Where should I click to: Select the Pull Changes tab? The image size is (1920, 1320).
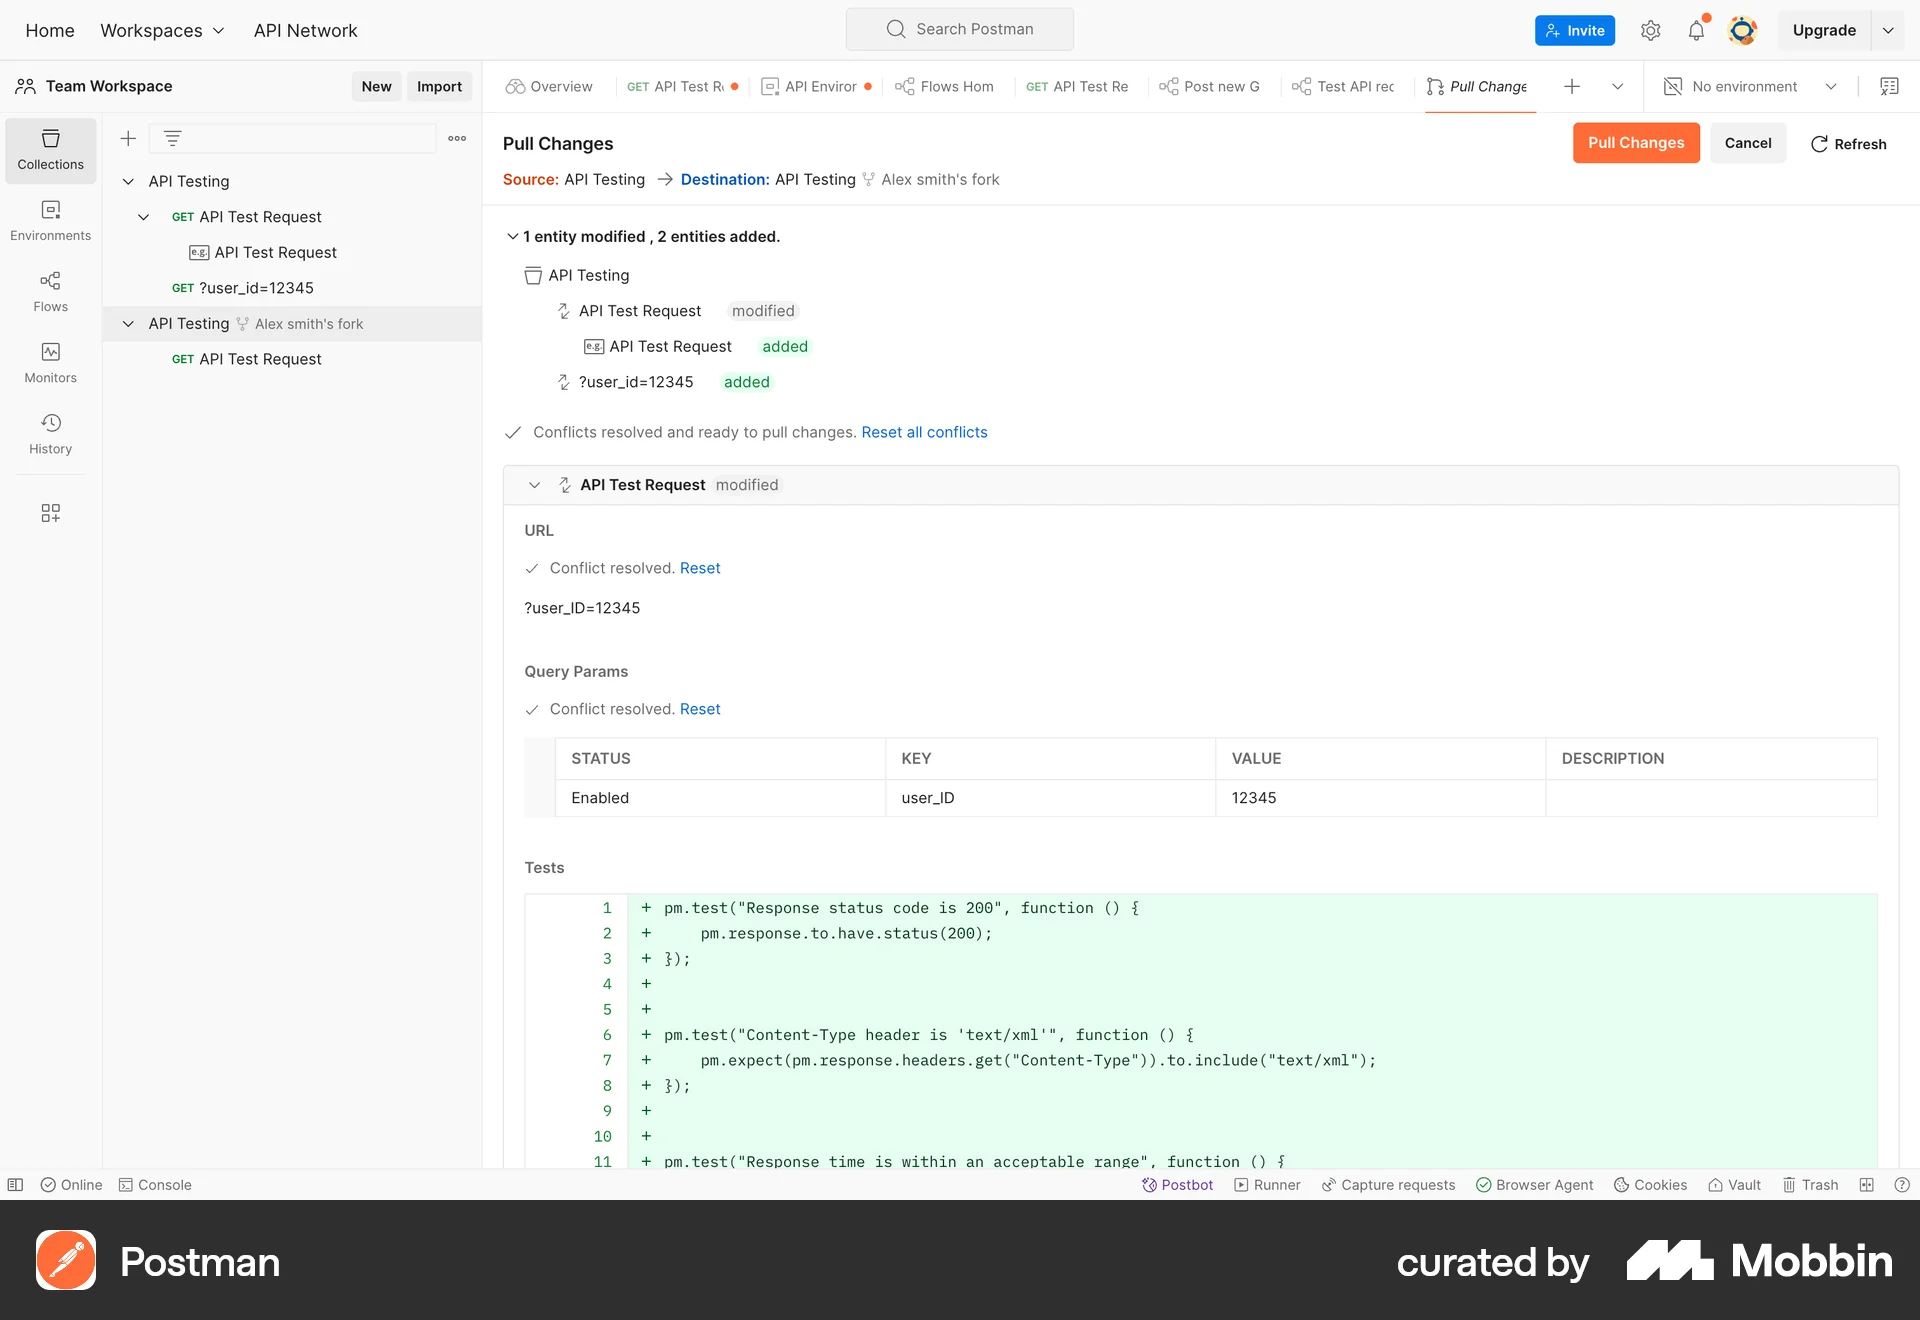(1478, 86)
